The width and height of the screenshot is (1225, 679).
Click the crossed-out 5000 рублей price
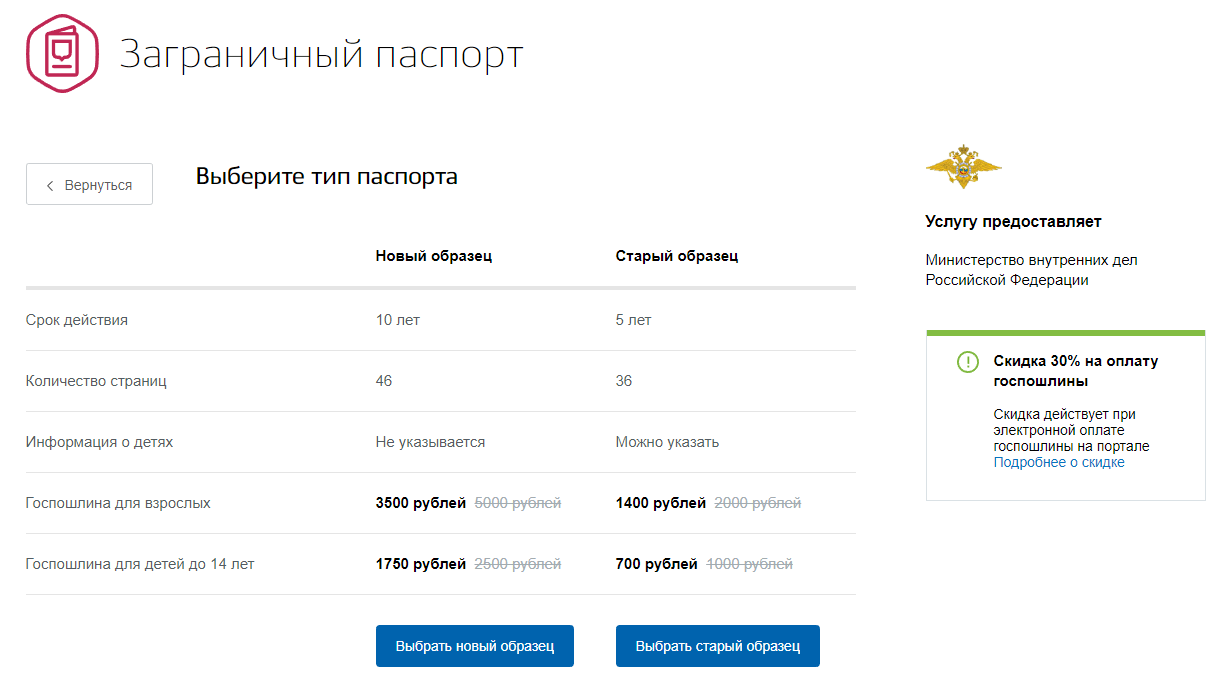(517, 503)
